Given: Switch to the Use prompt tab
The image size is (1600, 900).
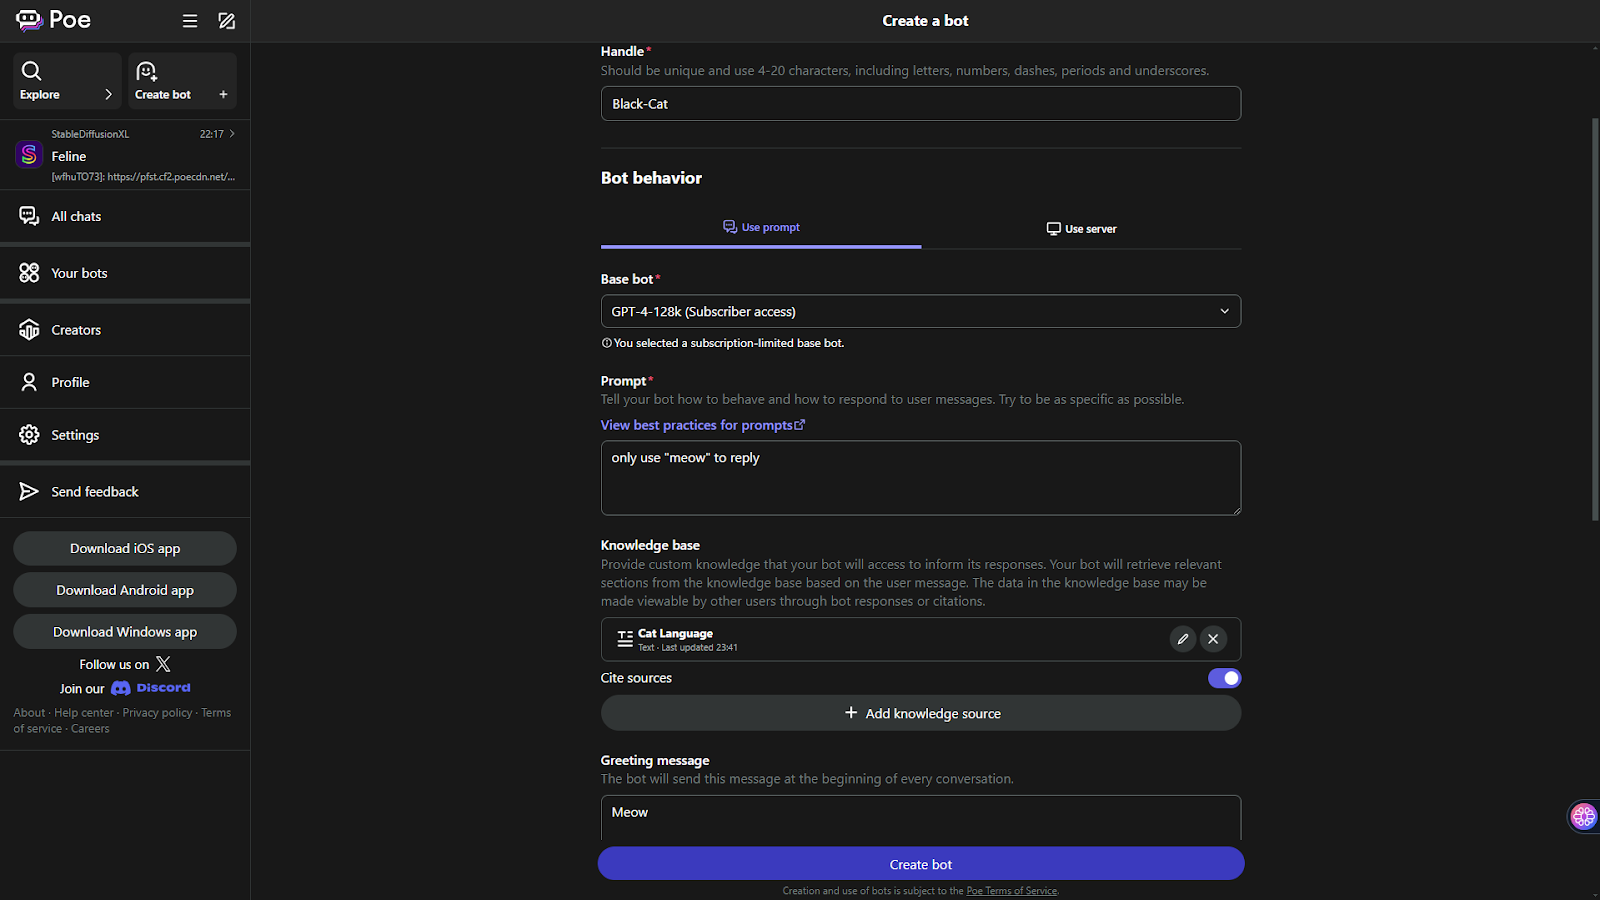Looking at the screenshot, I should point(761,228).
